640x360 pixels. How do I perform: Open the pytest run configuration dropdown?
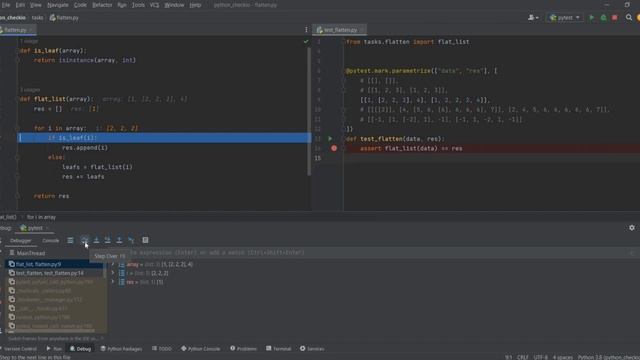(x=565, y=18)
